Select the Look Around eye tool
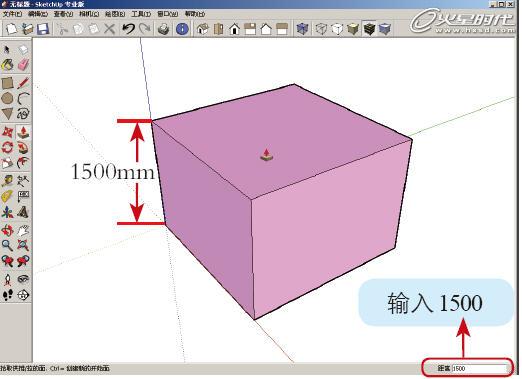 click(23, 279)
